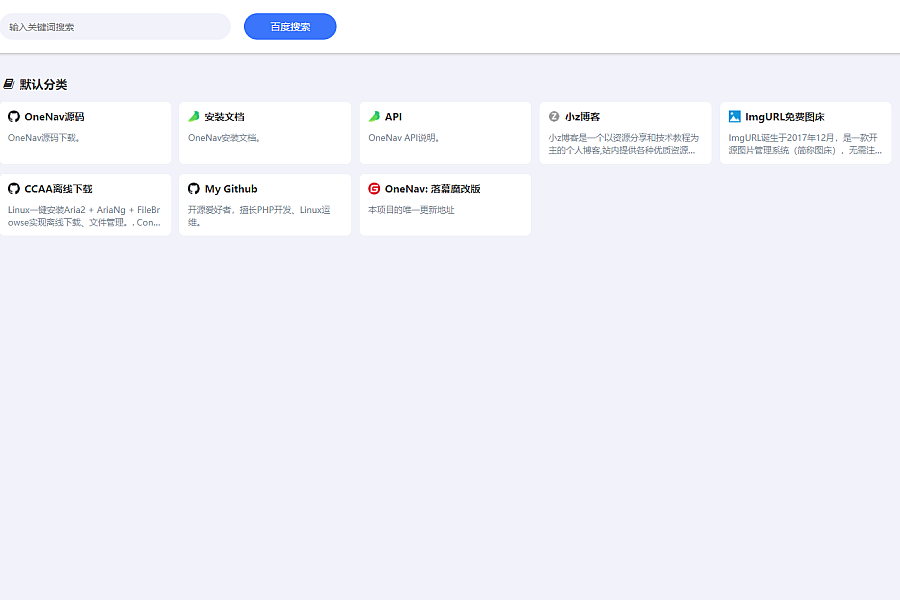Open the OneNav: 落幕魔改版 link title
900x600 pixels.
432,188
